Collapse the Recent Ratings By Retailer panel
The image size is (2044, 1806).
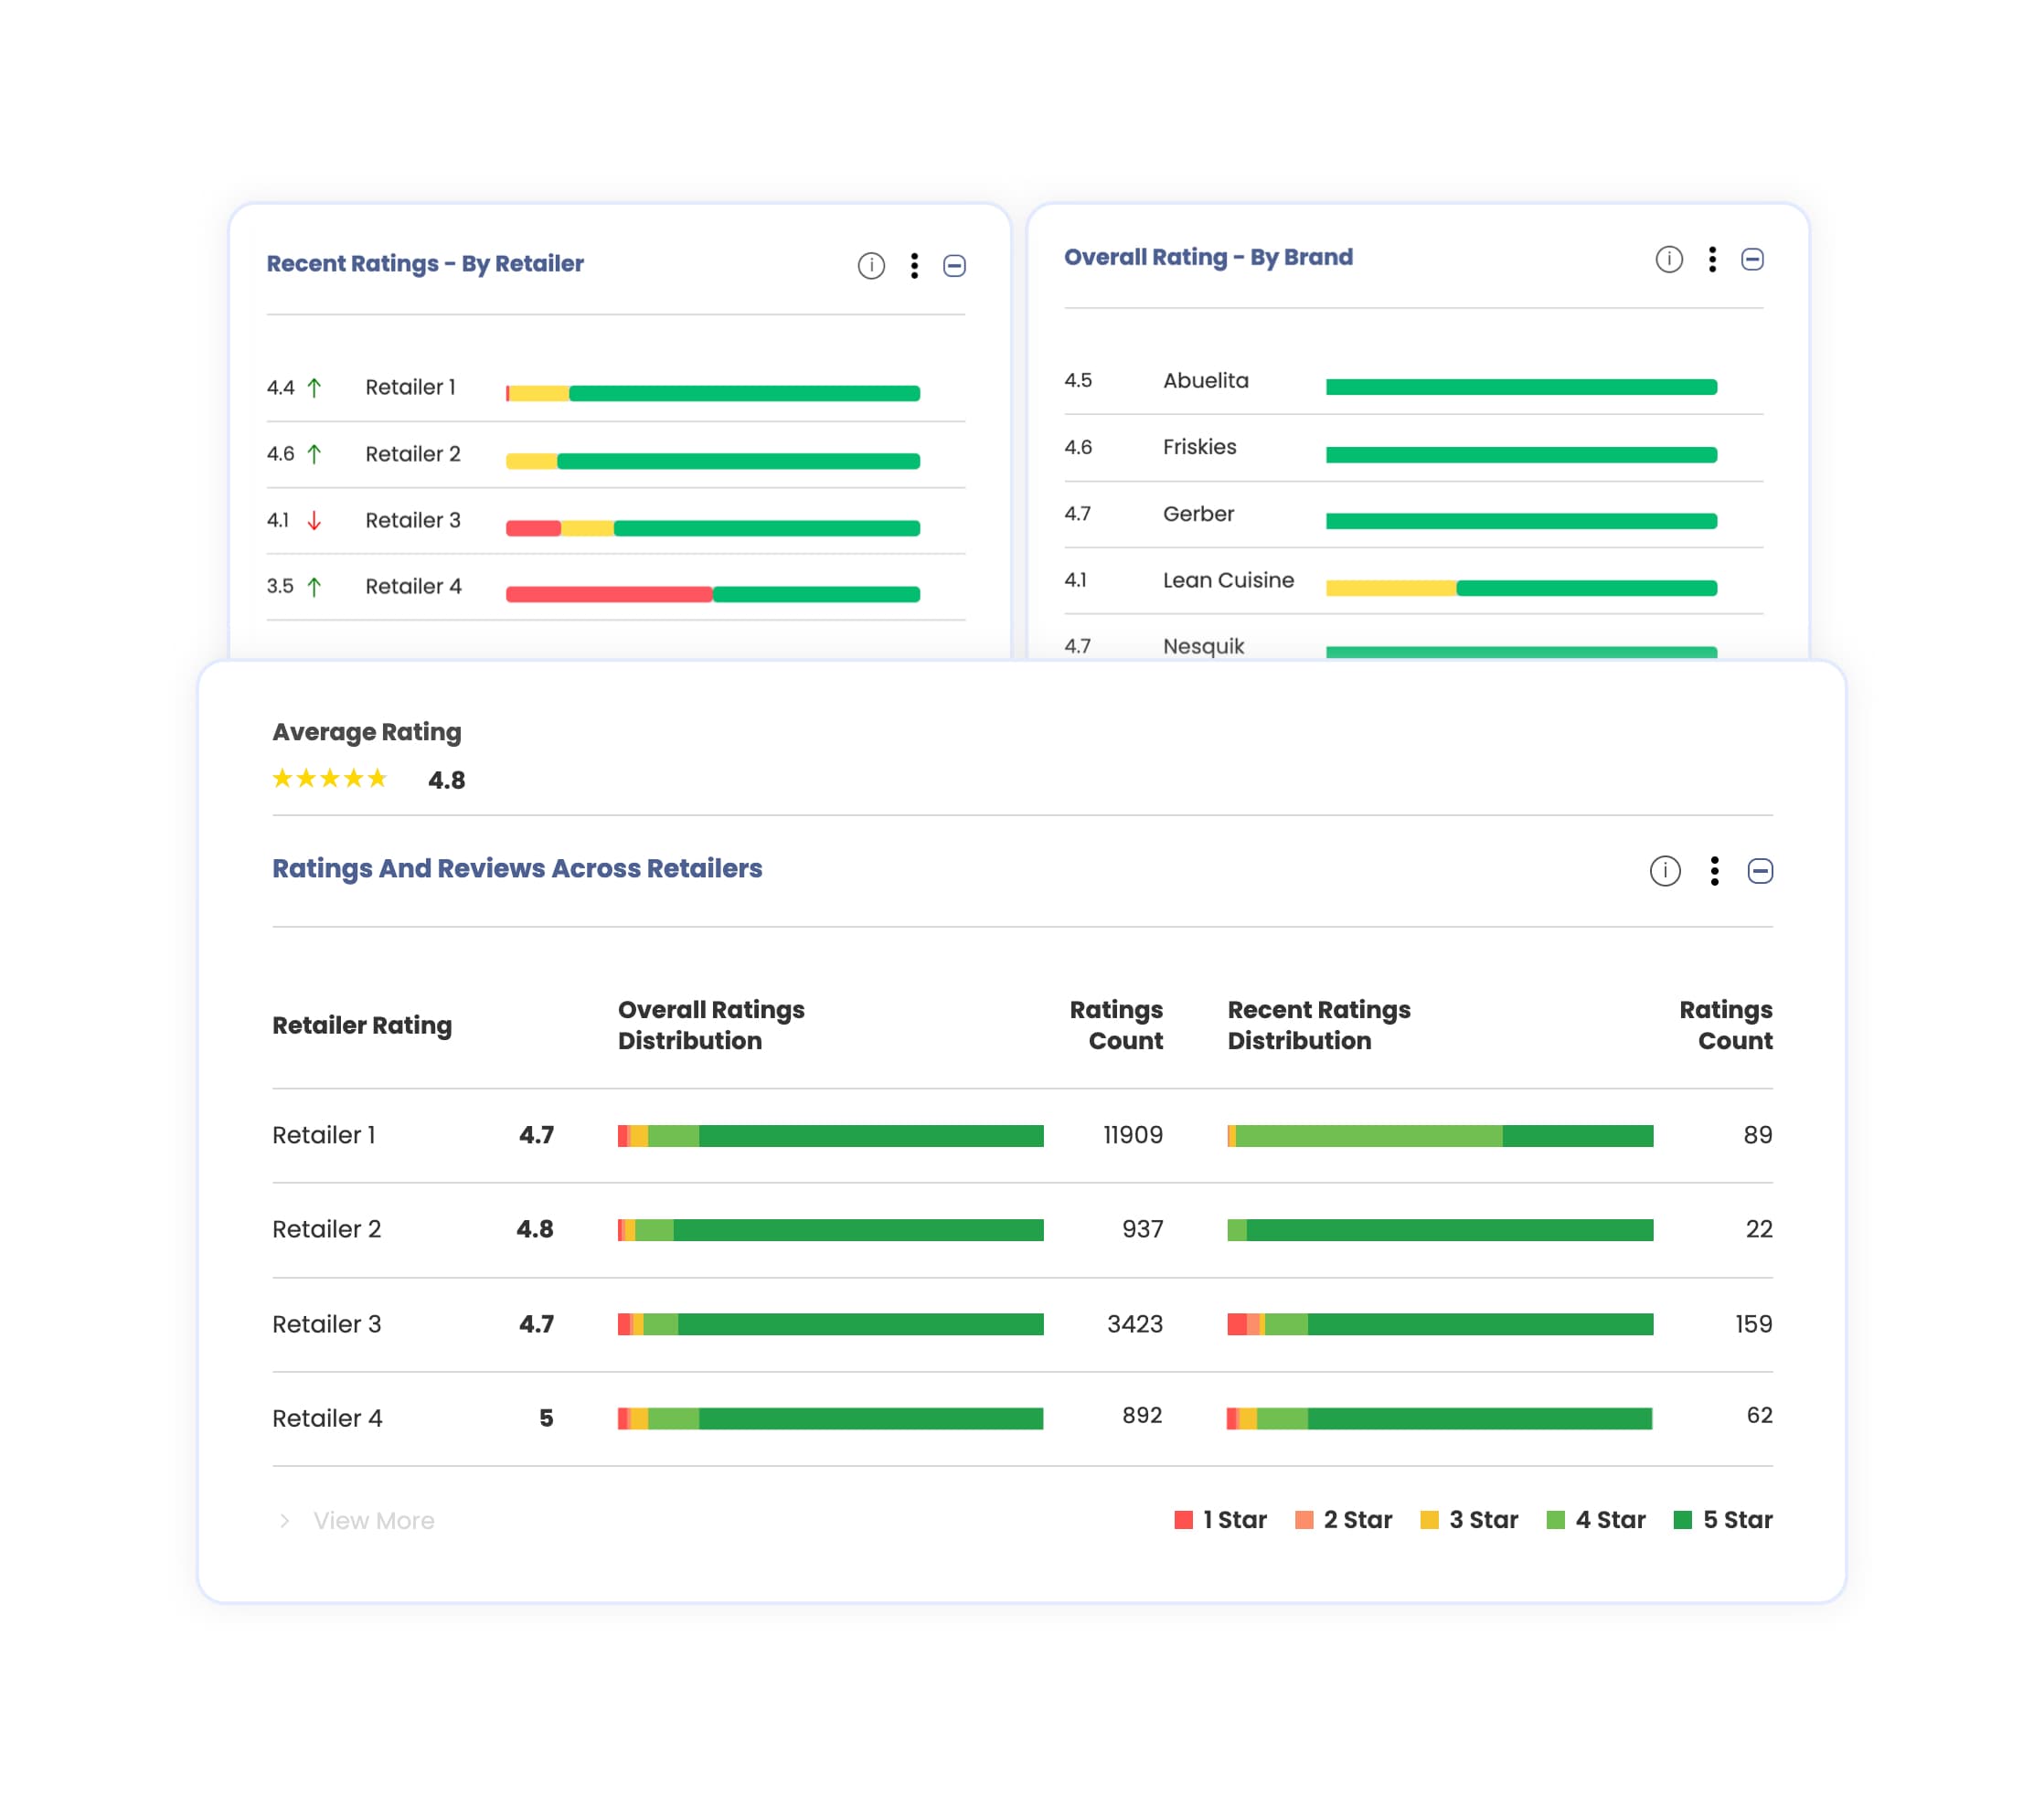(954, 266)
